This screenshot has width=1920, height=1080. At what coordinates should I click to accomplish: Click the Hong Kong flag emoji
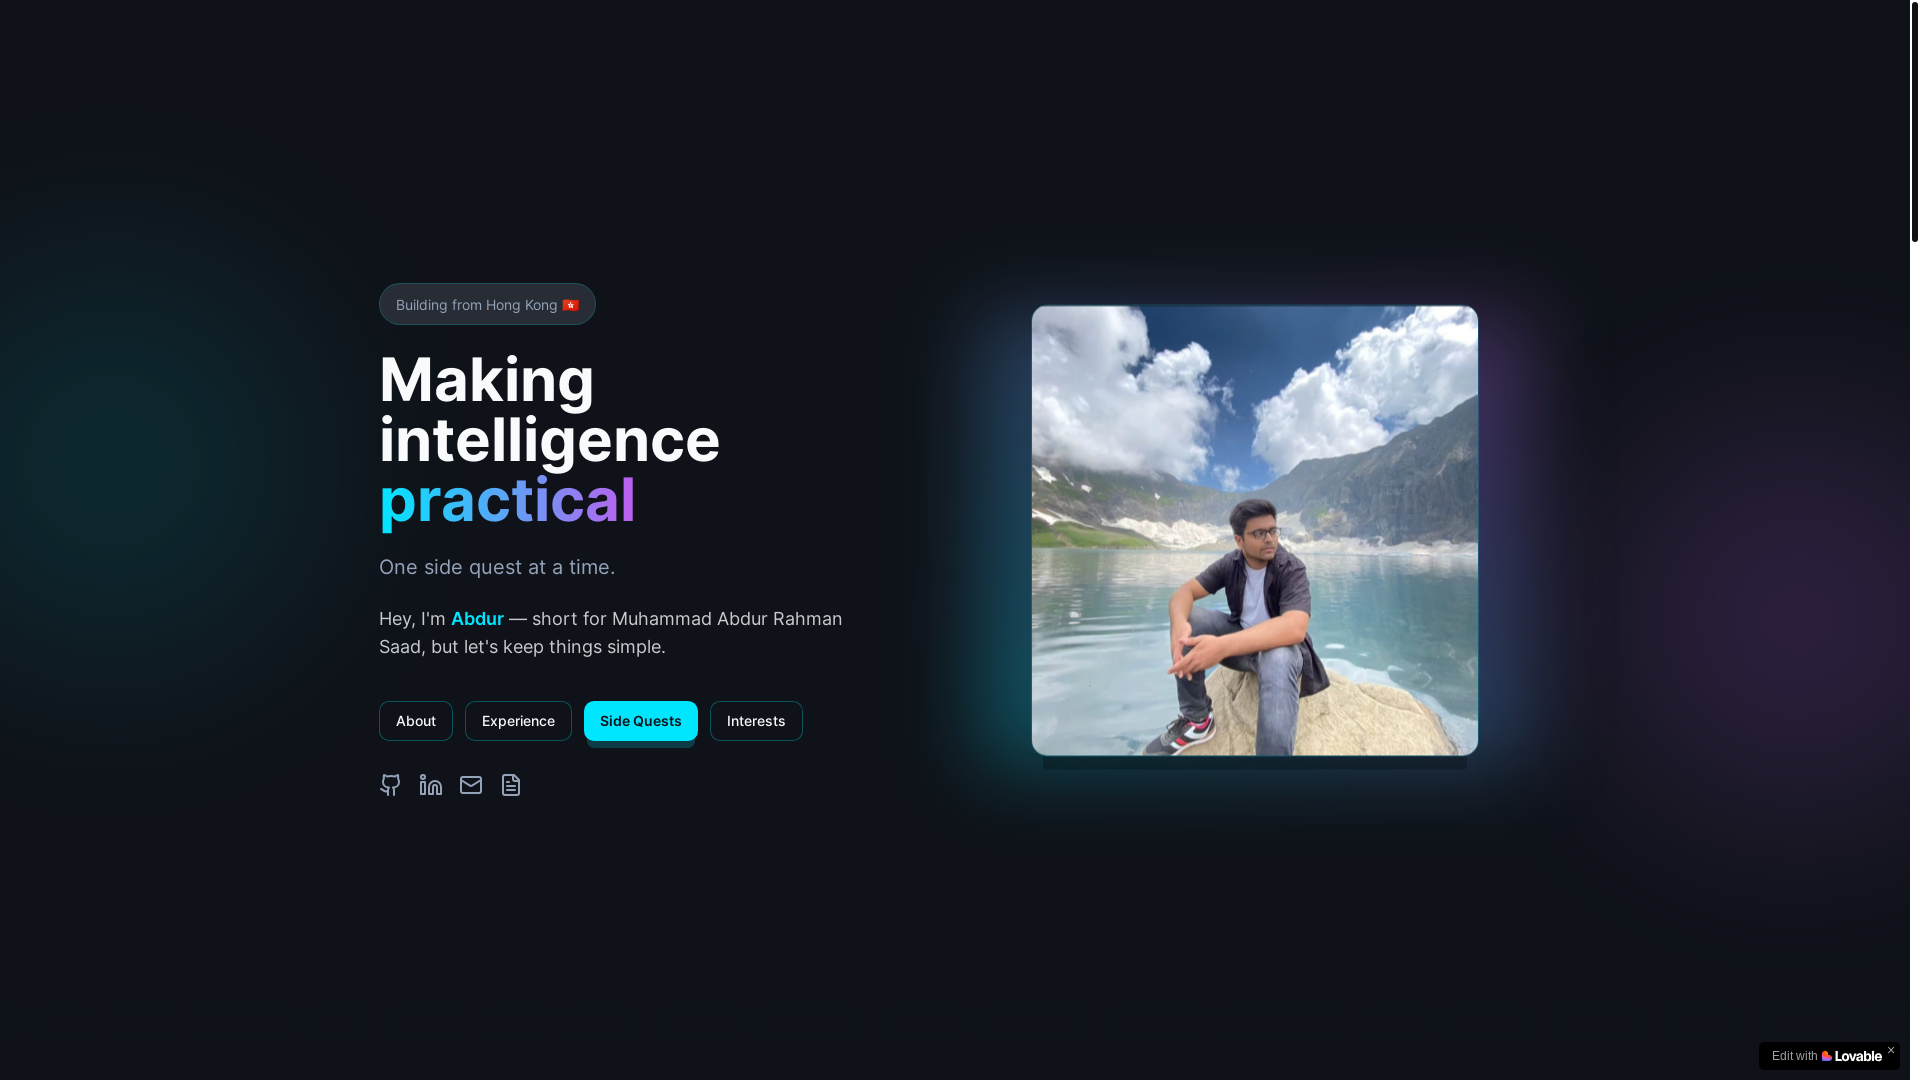coord(570,305)
